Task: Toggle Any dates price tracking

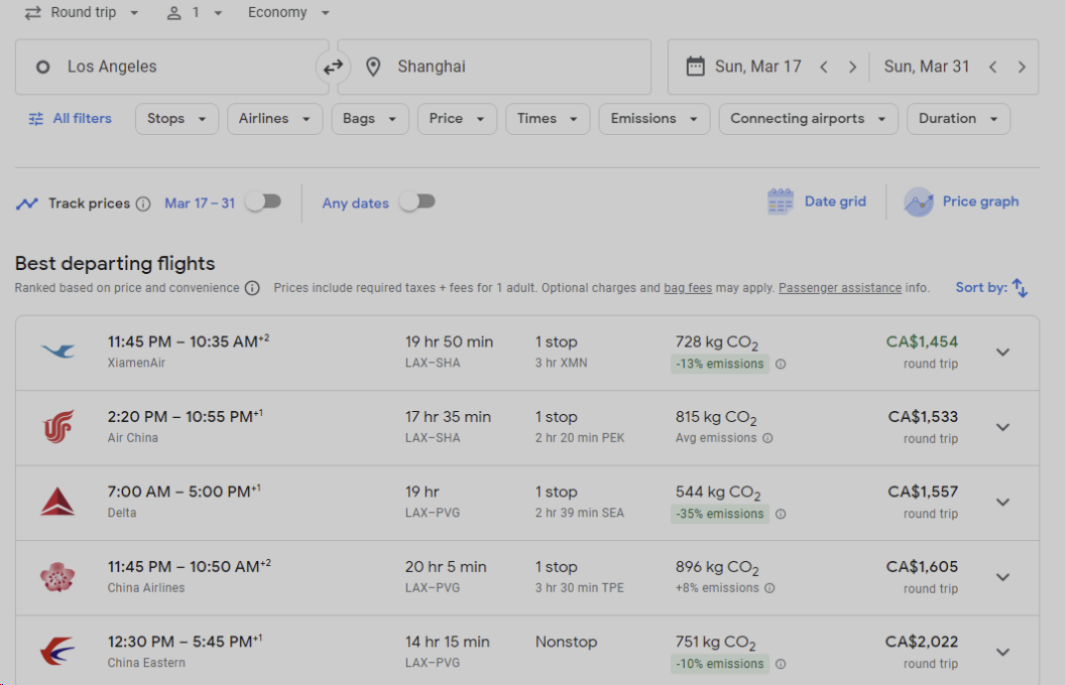Action: point(417,202)
